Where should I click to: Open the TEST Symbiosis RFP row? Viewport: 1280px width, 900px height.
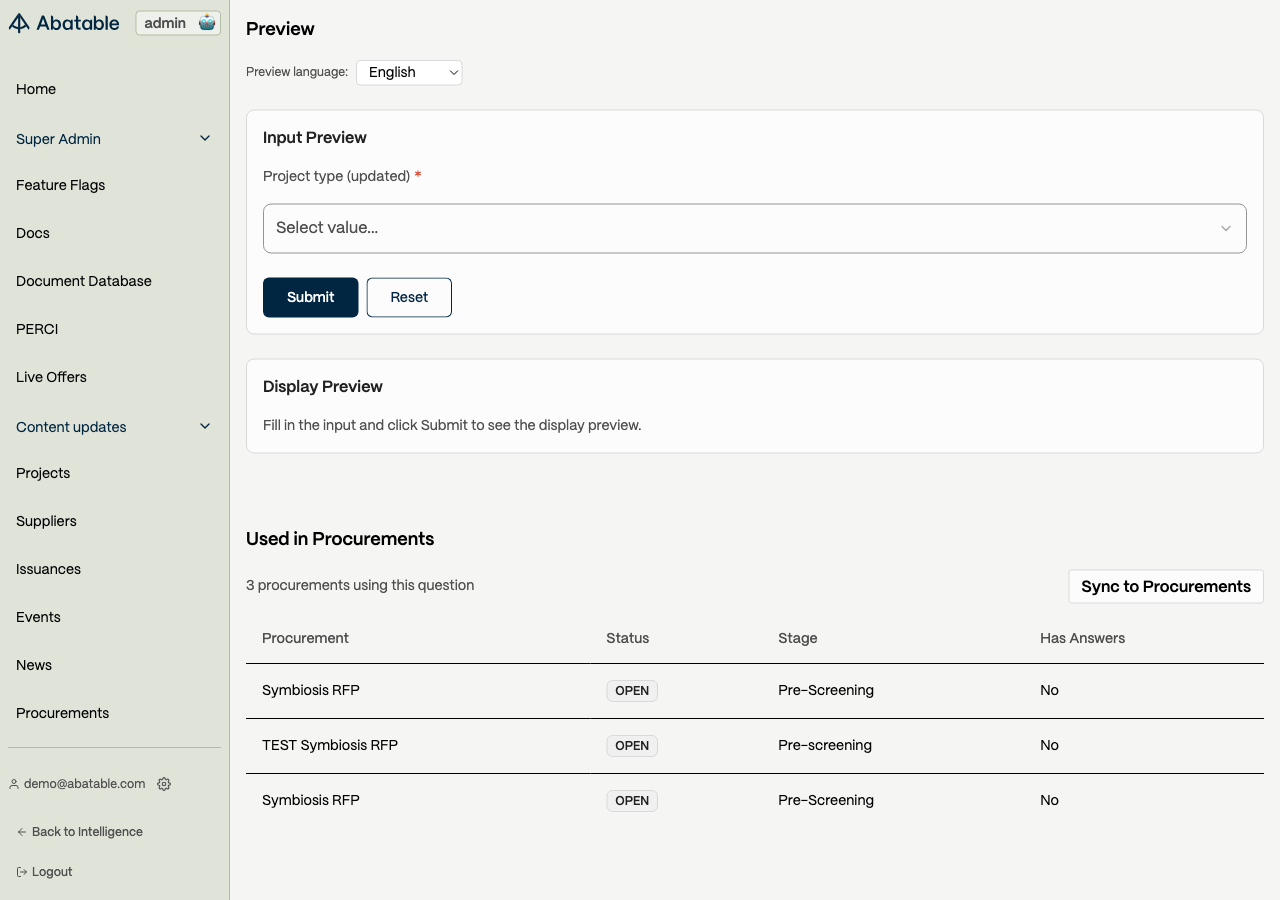coord(329,745)
